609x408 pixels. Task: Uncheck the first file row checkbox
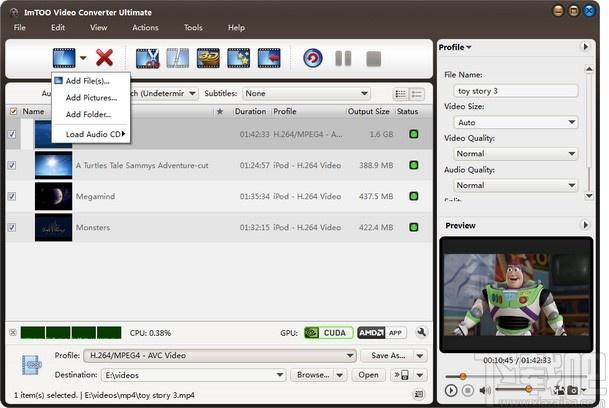tap(12, 134)
